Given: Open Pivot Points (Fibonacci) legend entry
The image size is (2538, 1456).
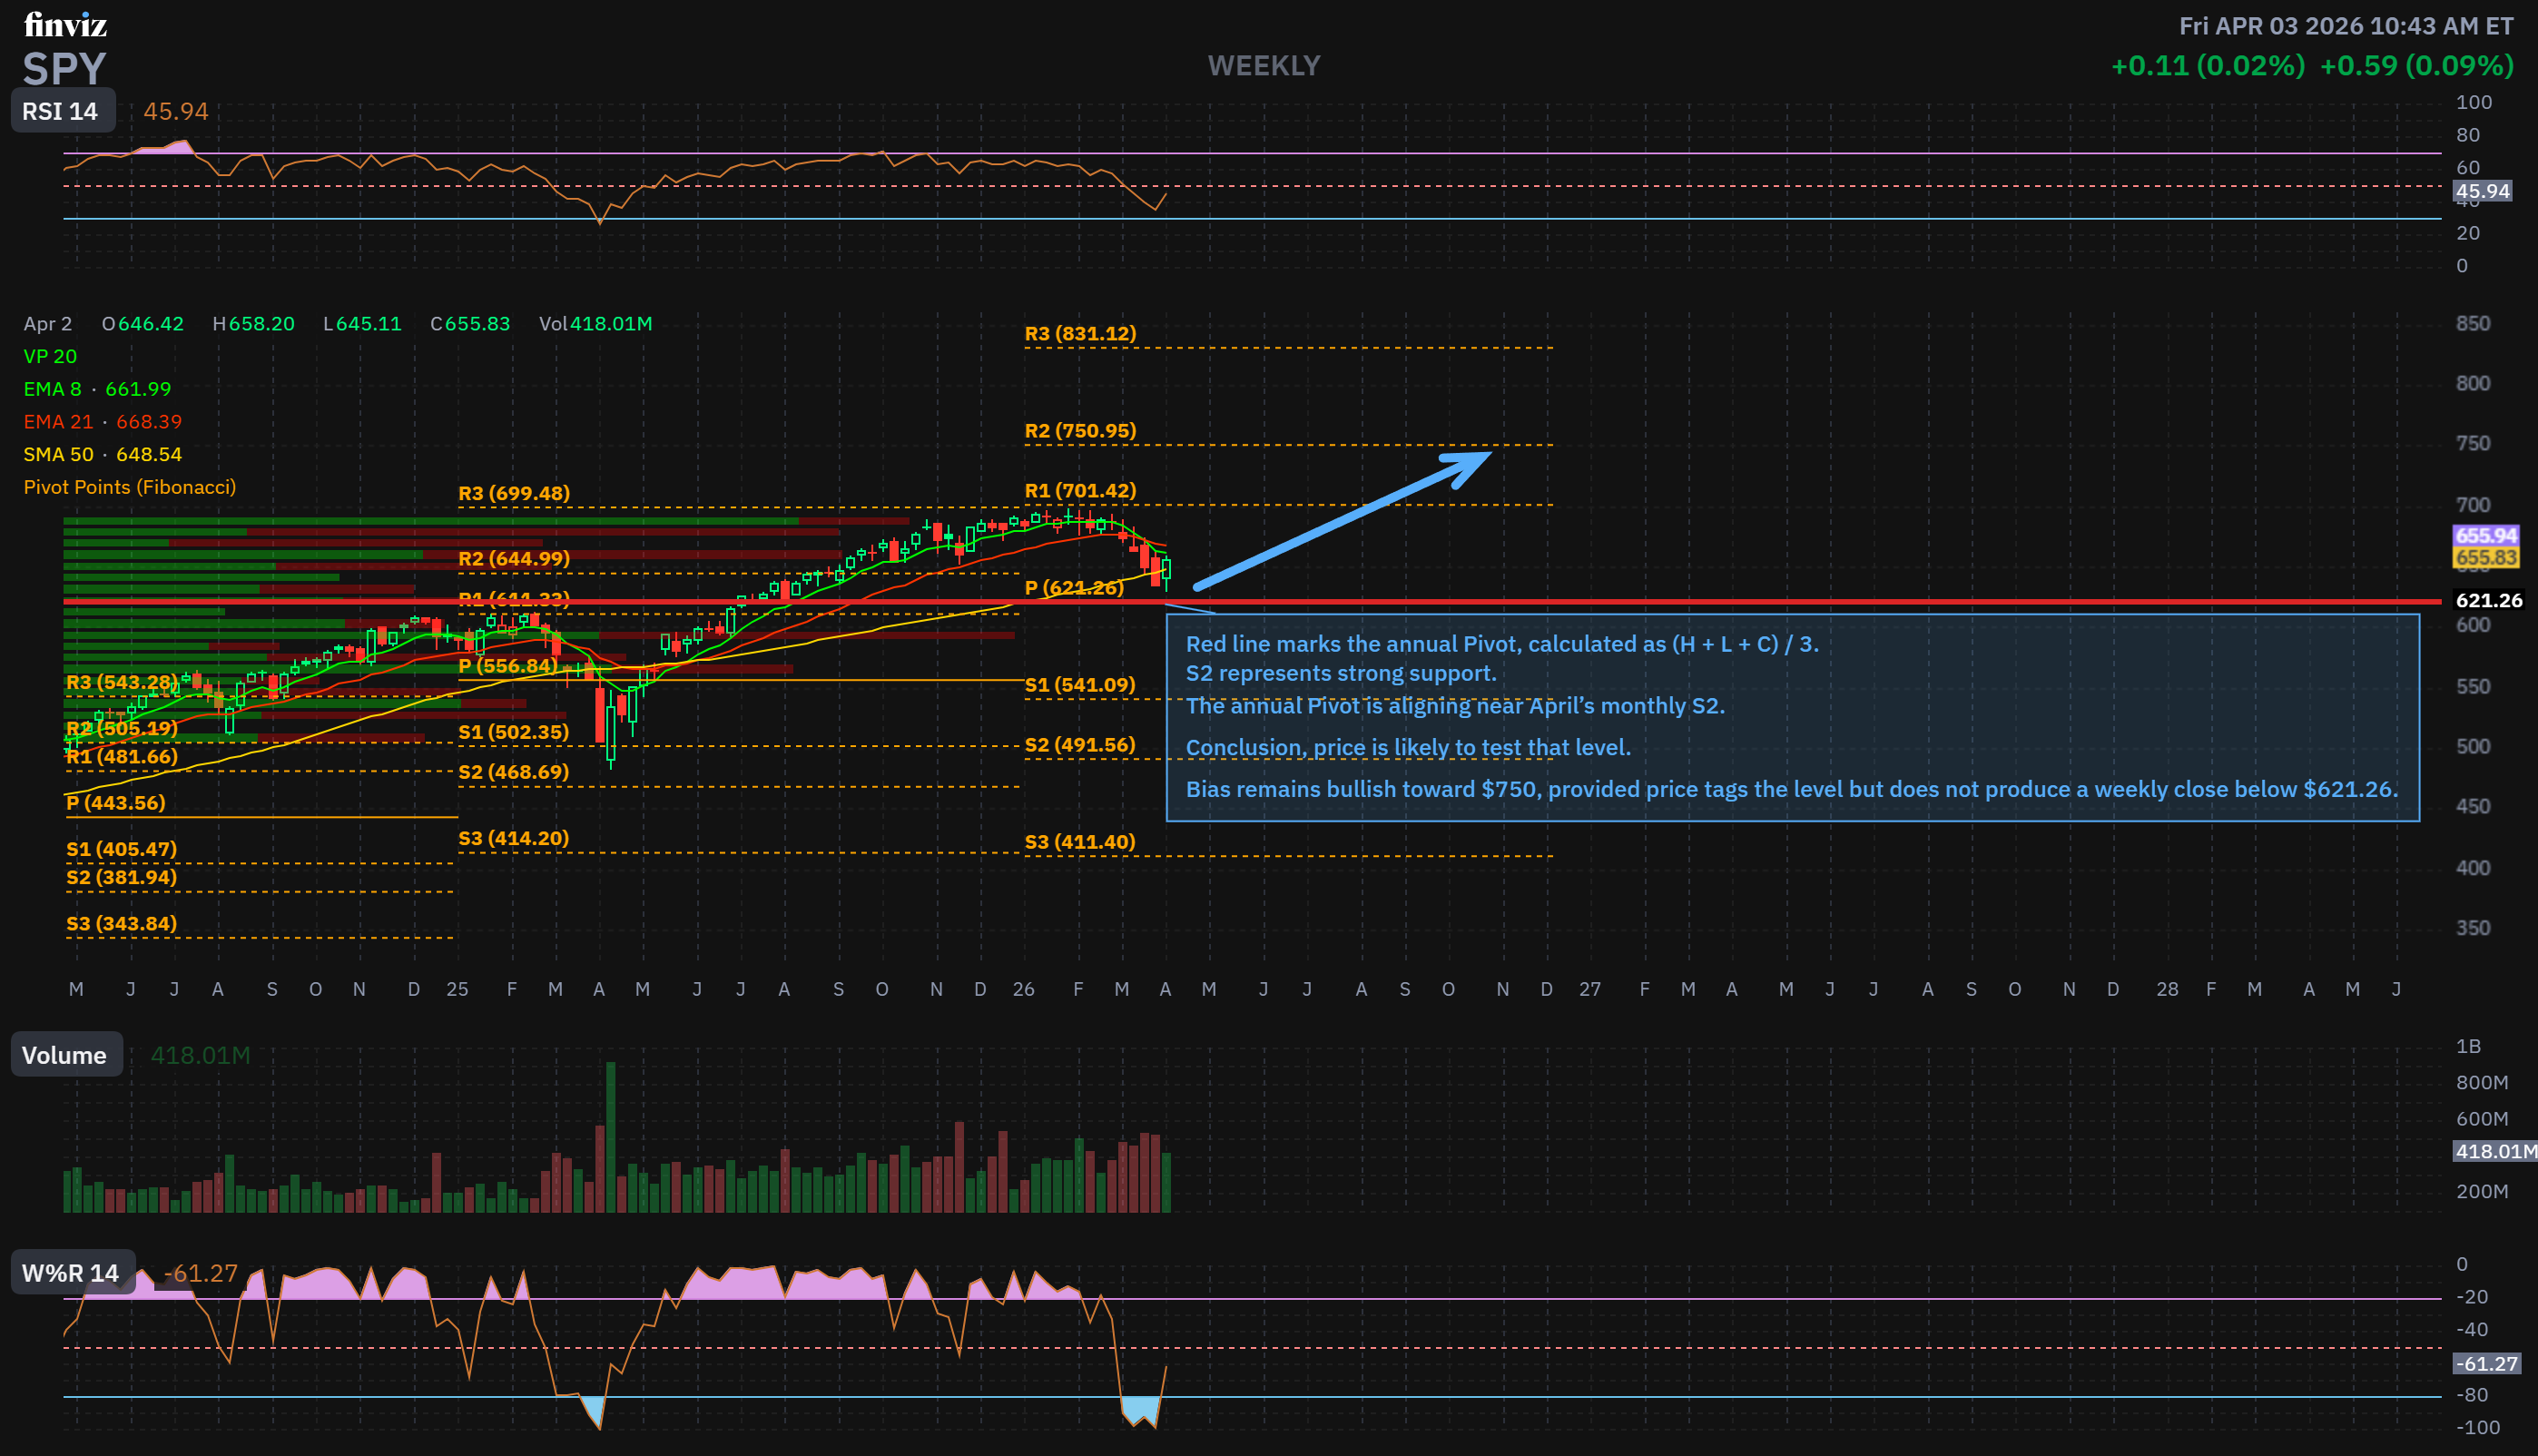Looking at the screenshot, I should click(129, 487).
